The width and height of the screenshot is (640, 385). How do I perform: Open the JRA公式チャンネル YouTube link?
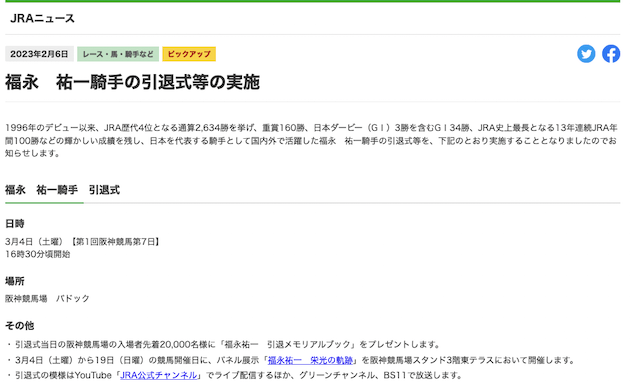coord(159,375)
